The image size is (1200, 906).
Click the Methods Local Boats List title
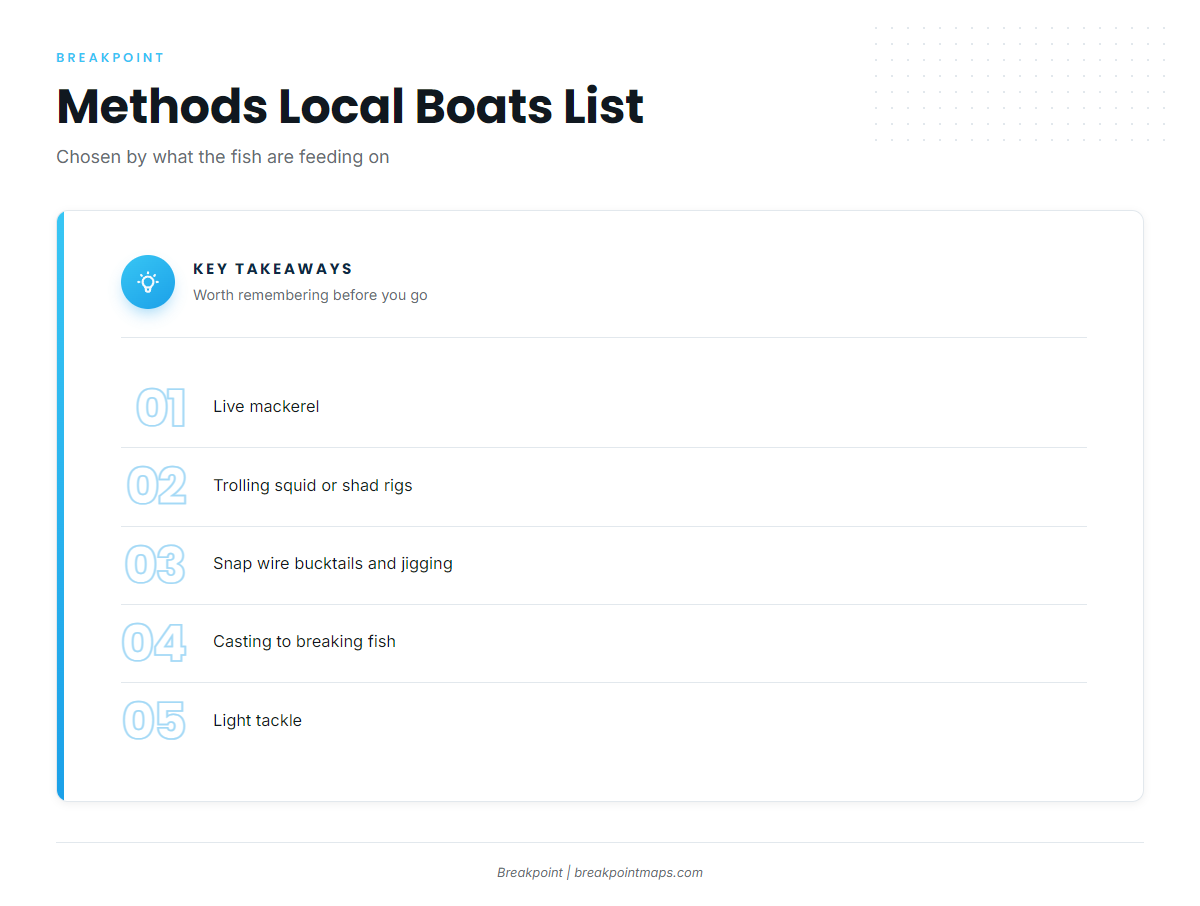tap(350, 106)
